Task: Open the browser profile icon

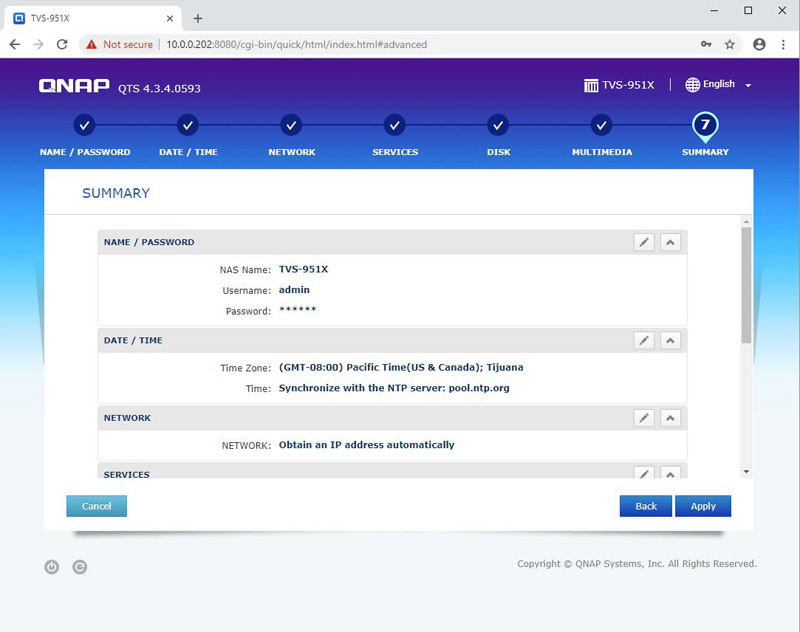Action: pyautogui.click(x=759, y=44)
